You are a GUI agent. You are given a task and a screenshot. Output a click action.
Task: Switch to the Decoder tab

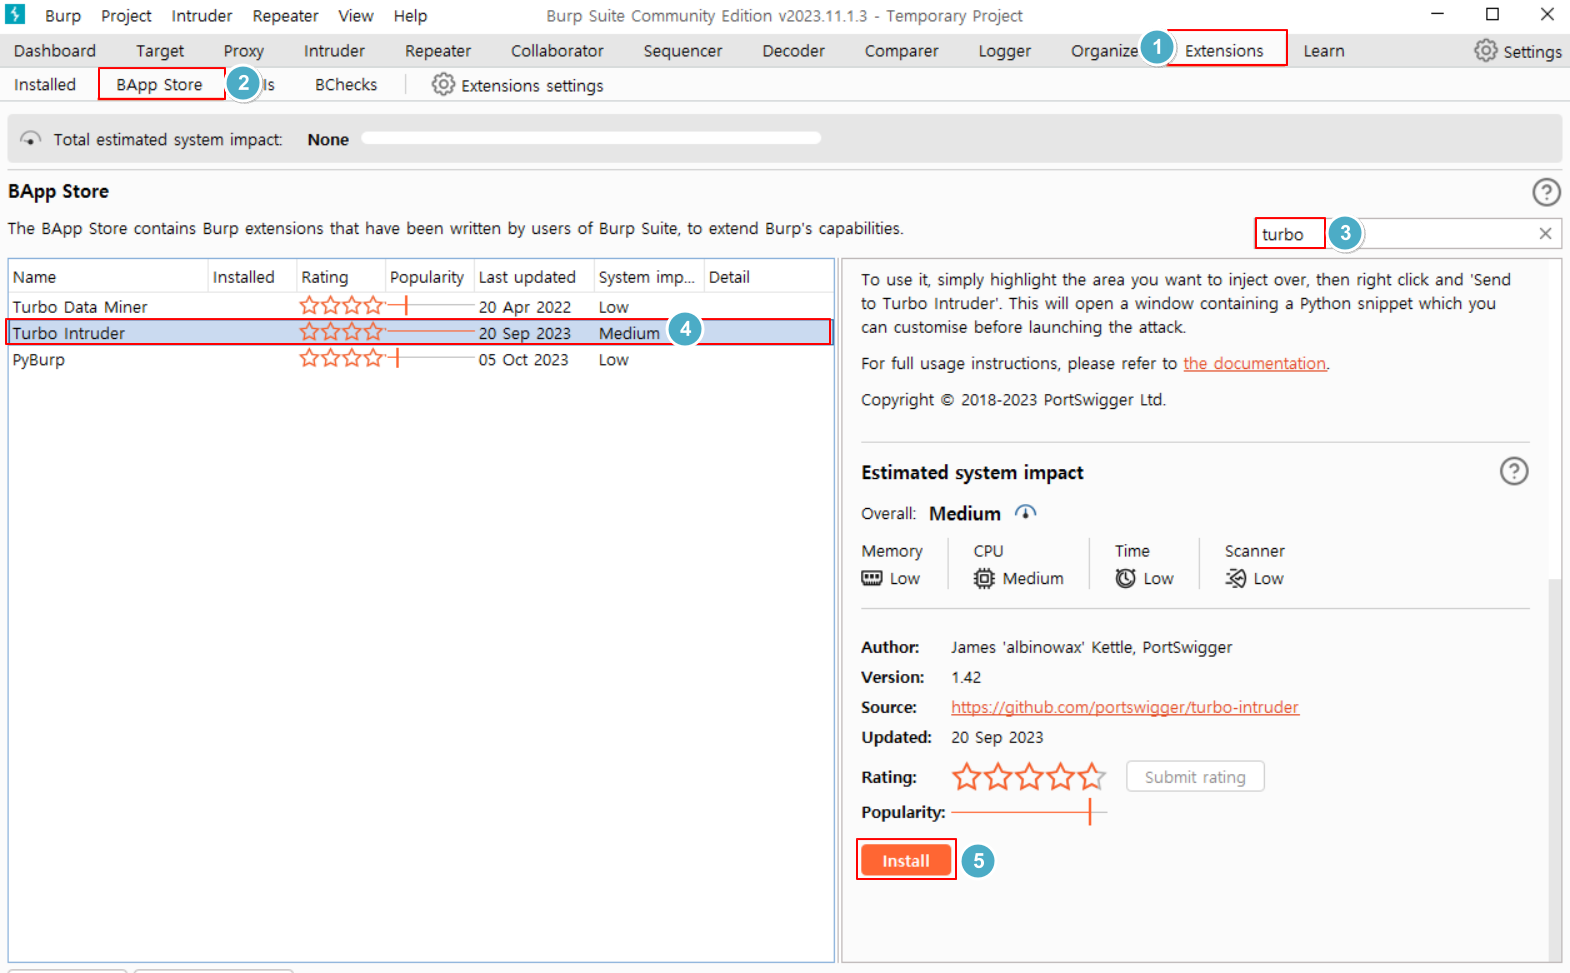coord(793,51)
